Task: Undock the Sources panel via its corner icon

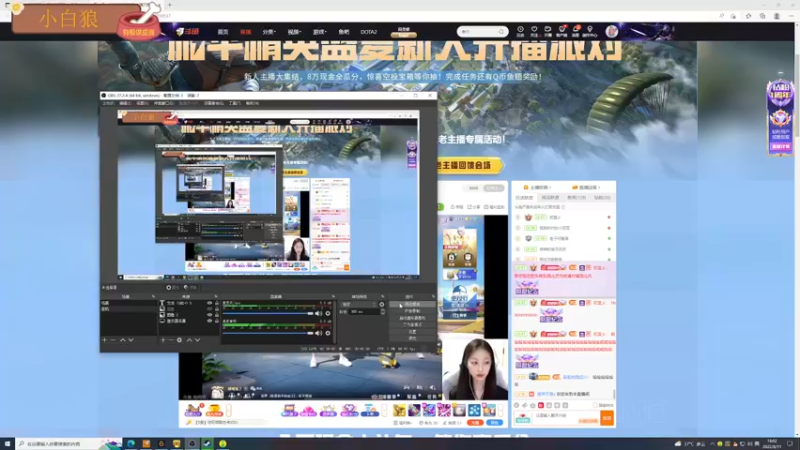Action: 216,296
